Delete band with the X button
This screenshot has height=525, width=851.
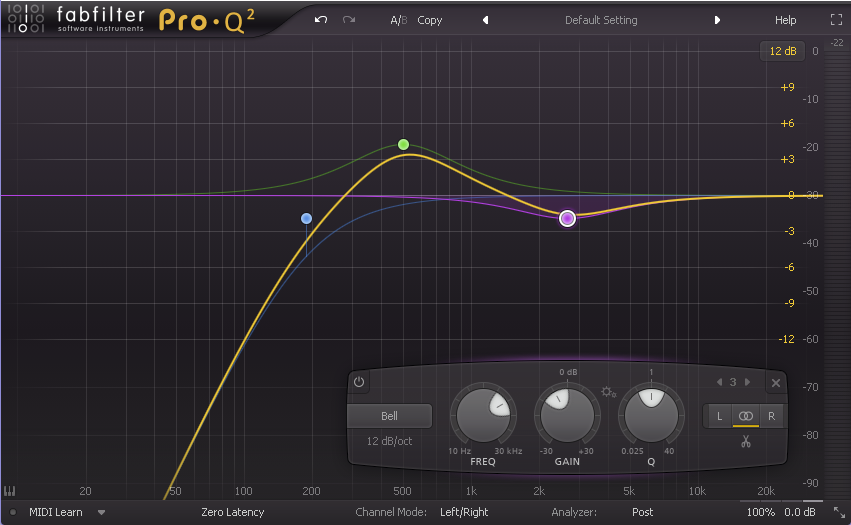click(776, 383)
